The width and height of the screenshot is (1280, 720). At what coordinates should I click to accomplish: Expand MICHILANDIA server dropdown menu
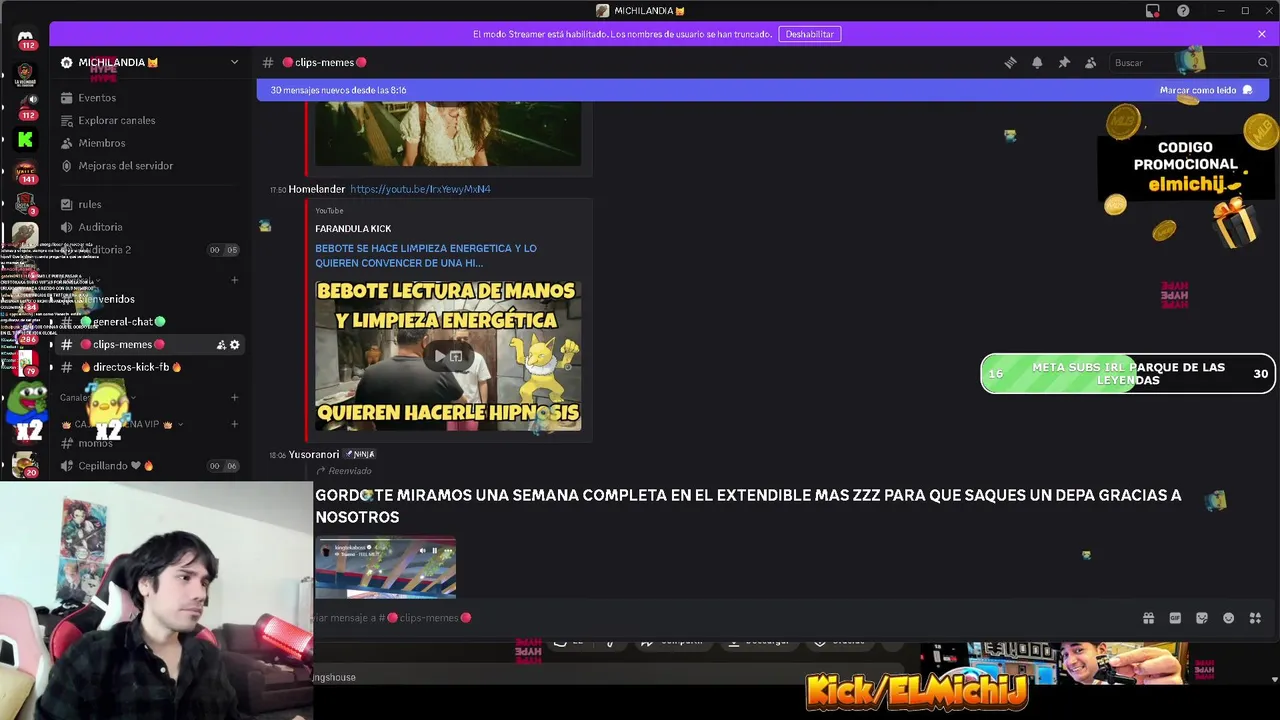[x=235, y=62]
